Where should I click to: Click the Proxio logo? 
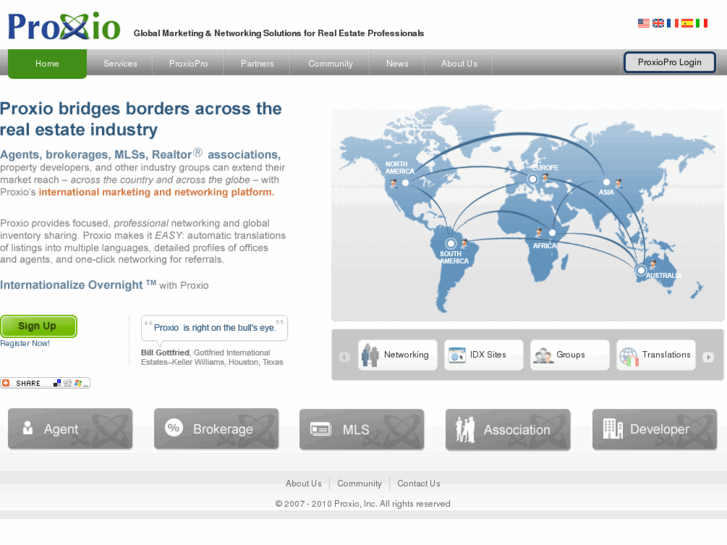tap(64, 26)
